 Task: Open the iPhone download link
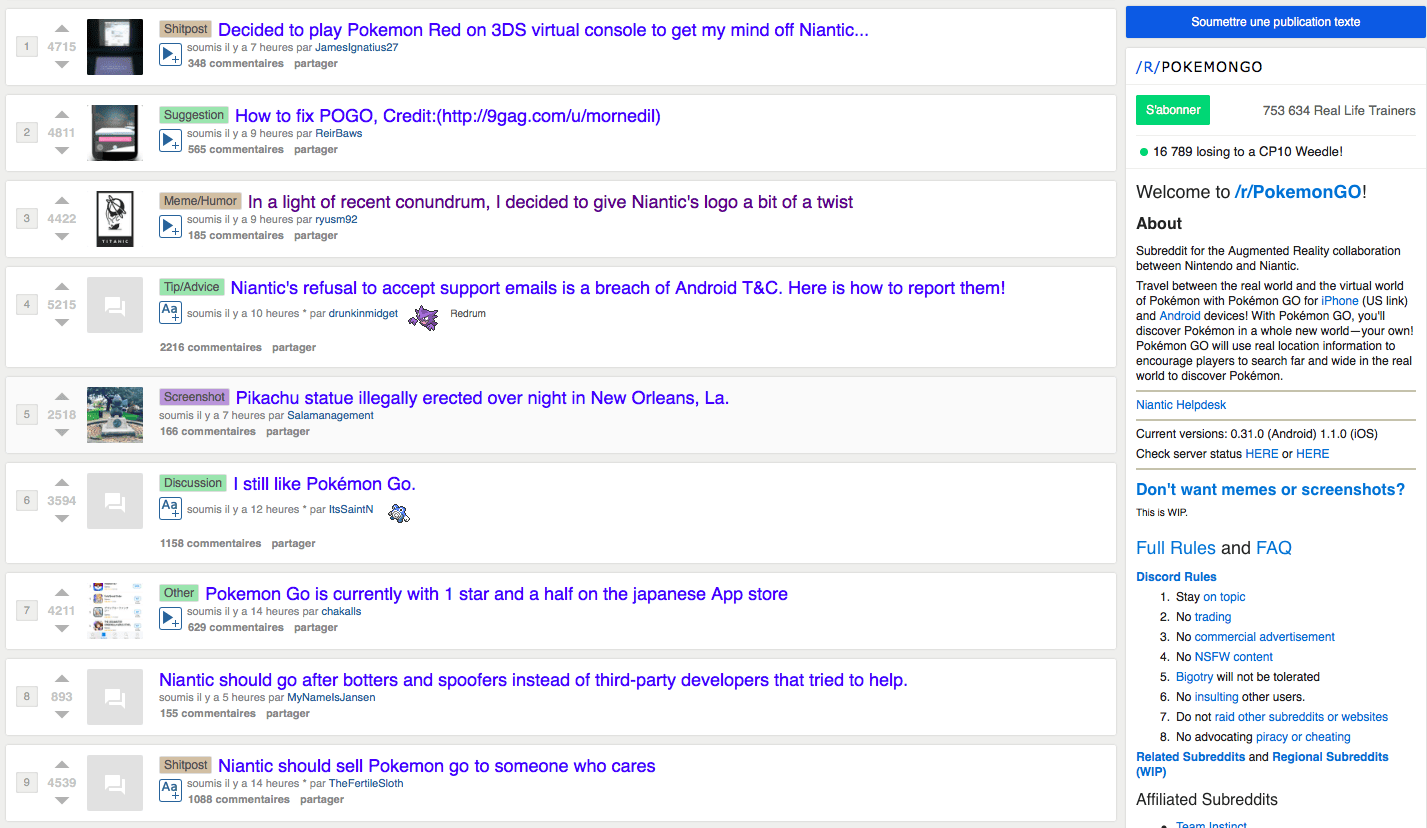[x=1340, y=301]
